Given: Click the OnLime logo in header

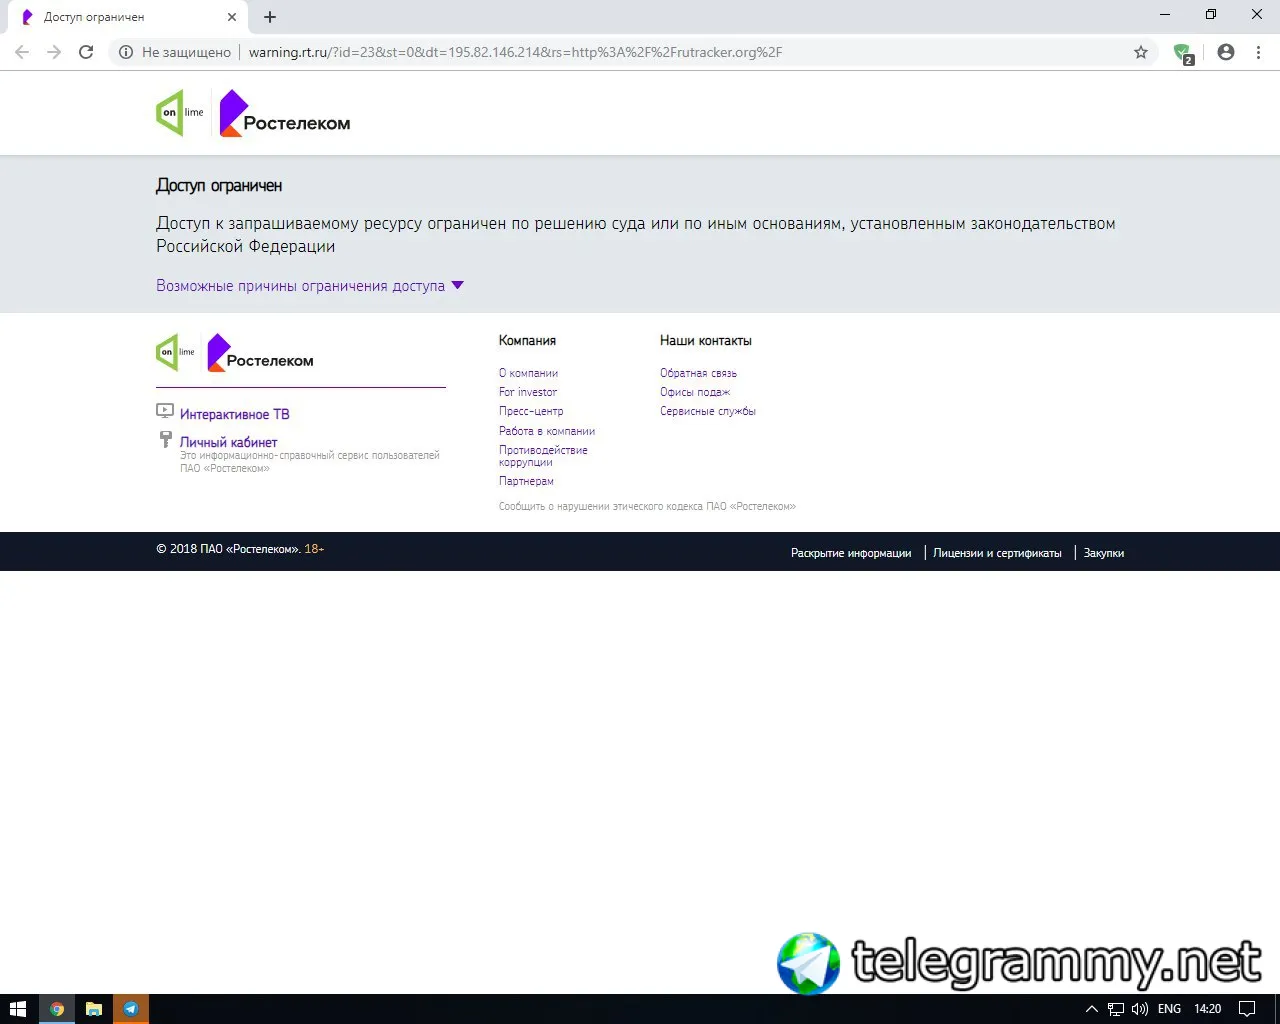Looking at the screenshot, I should [x=180, y=113].
